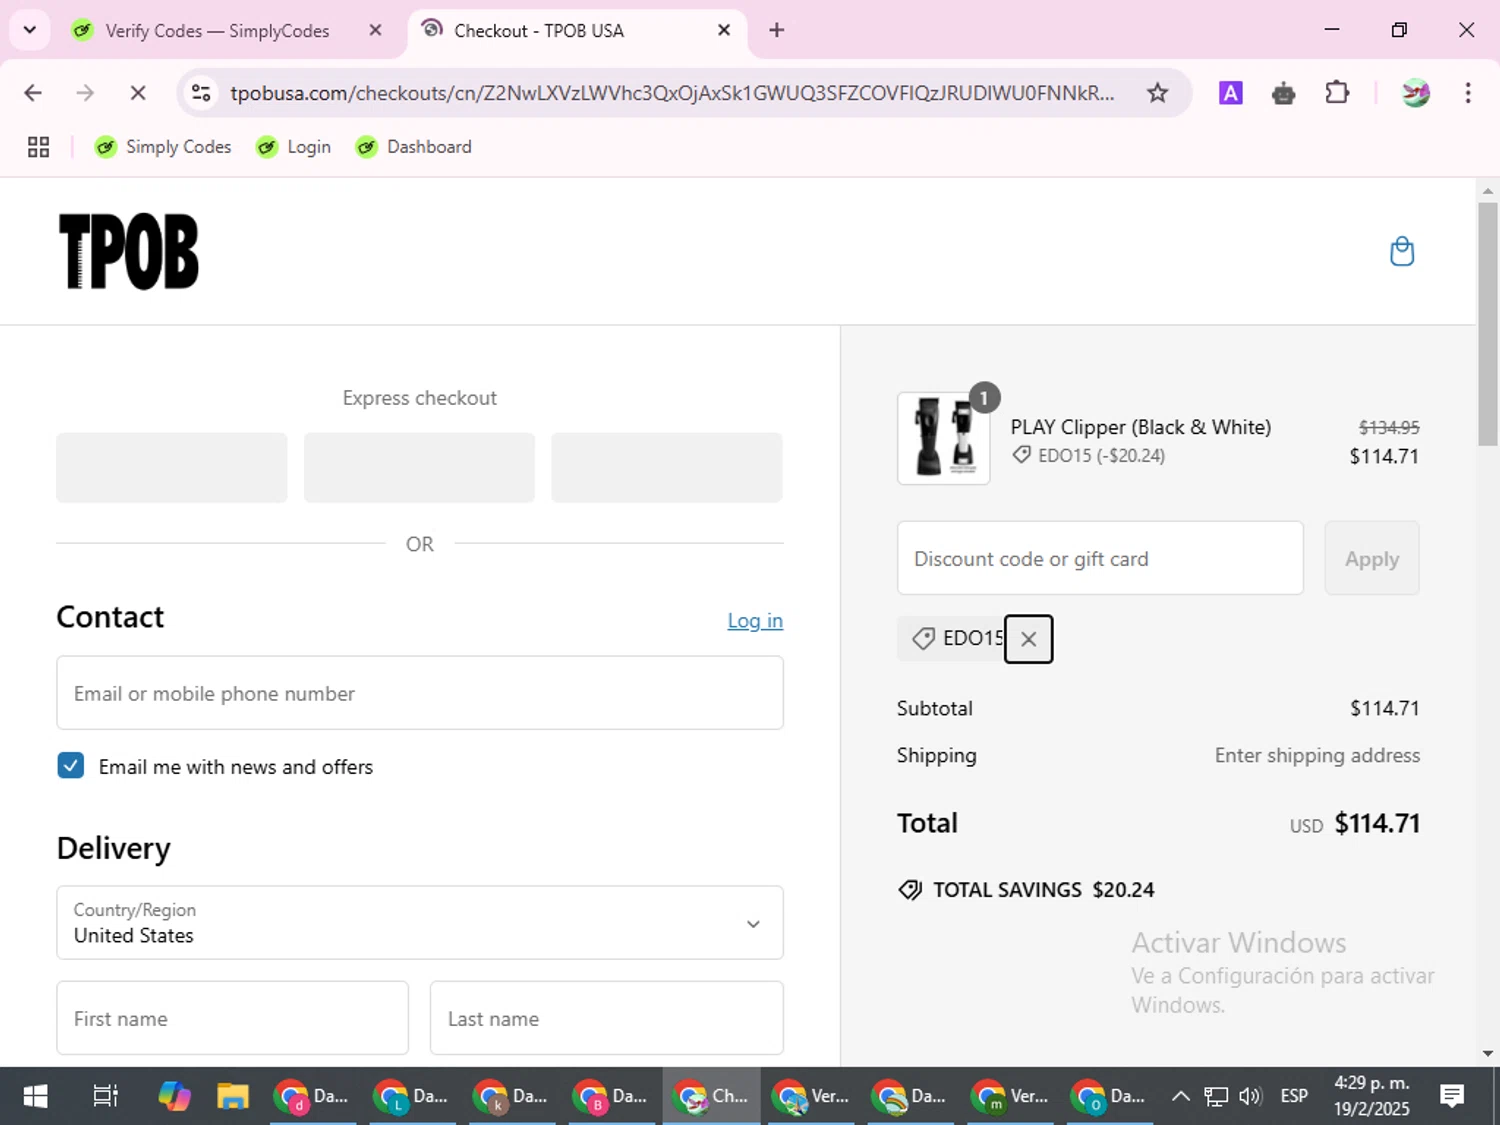This screenshot has height=1125, width=1500.
Task: Switch the ESP input language
Action: 1294,1096
